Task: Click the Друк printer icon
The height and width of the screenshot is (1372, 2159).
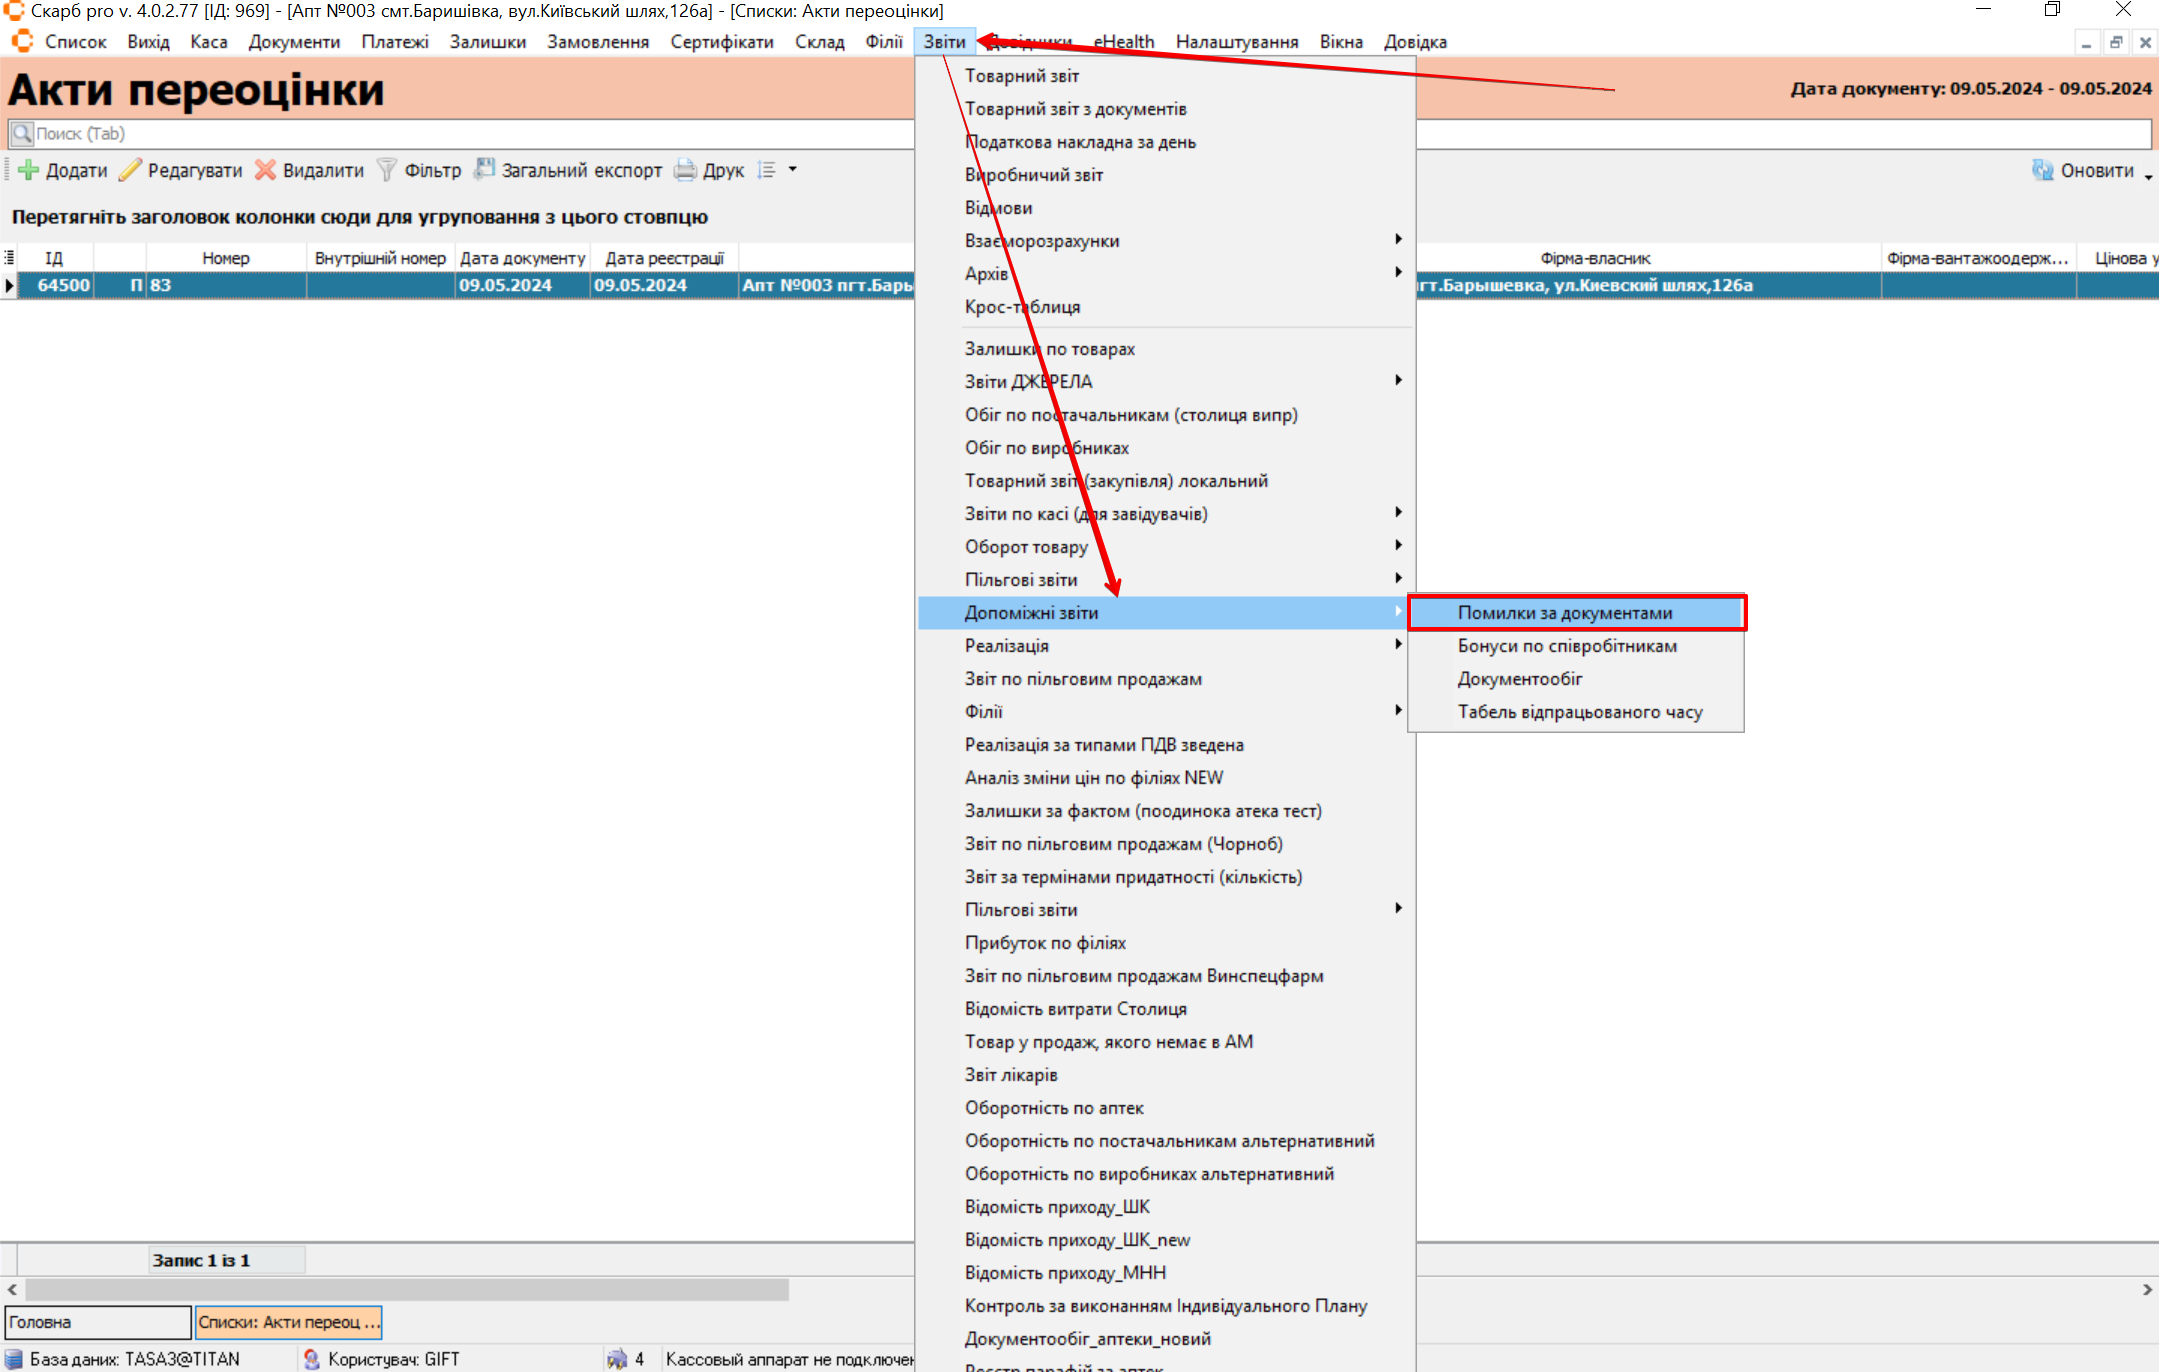Action: (685, 170)
